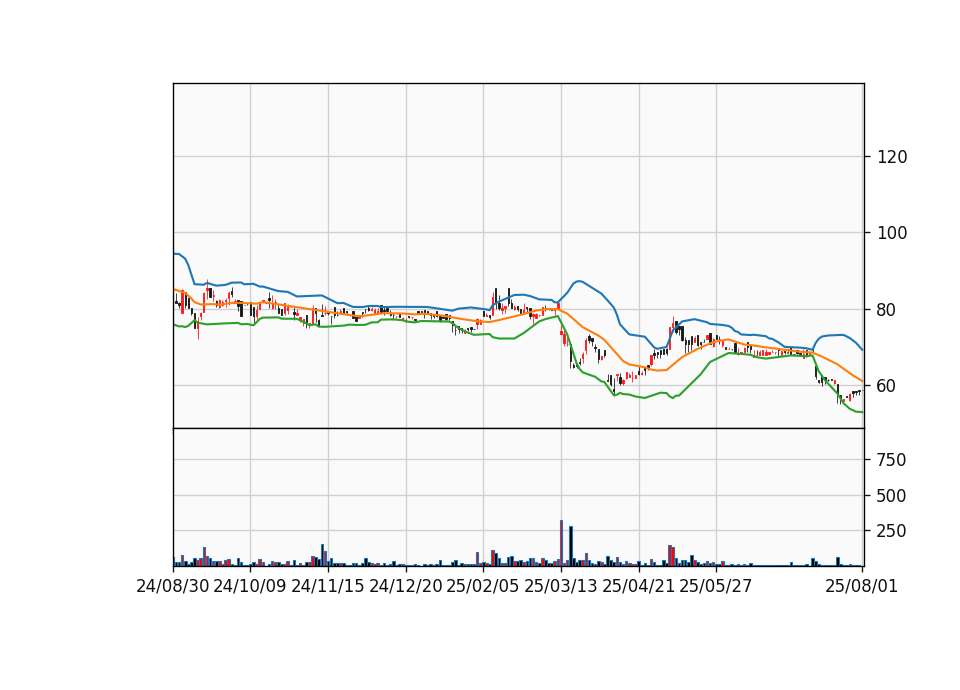The width and height of the screenshot is (960, 690).
Task: Click the 24/08/30 date label
Action: click(x=173, y=586)
